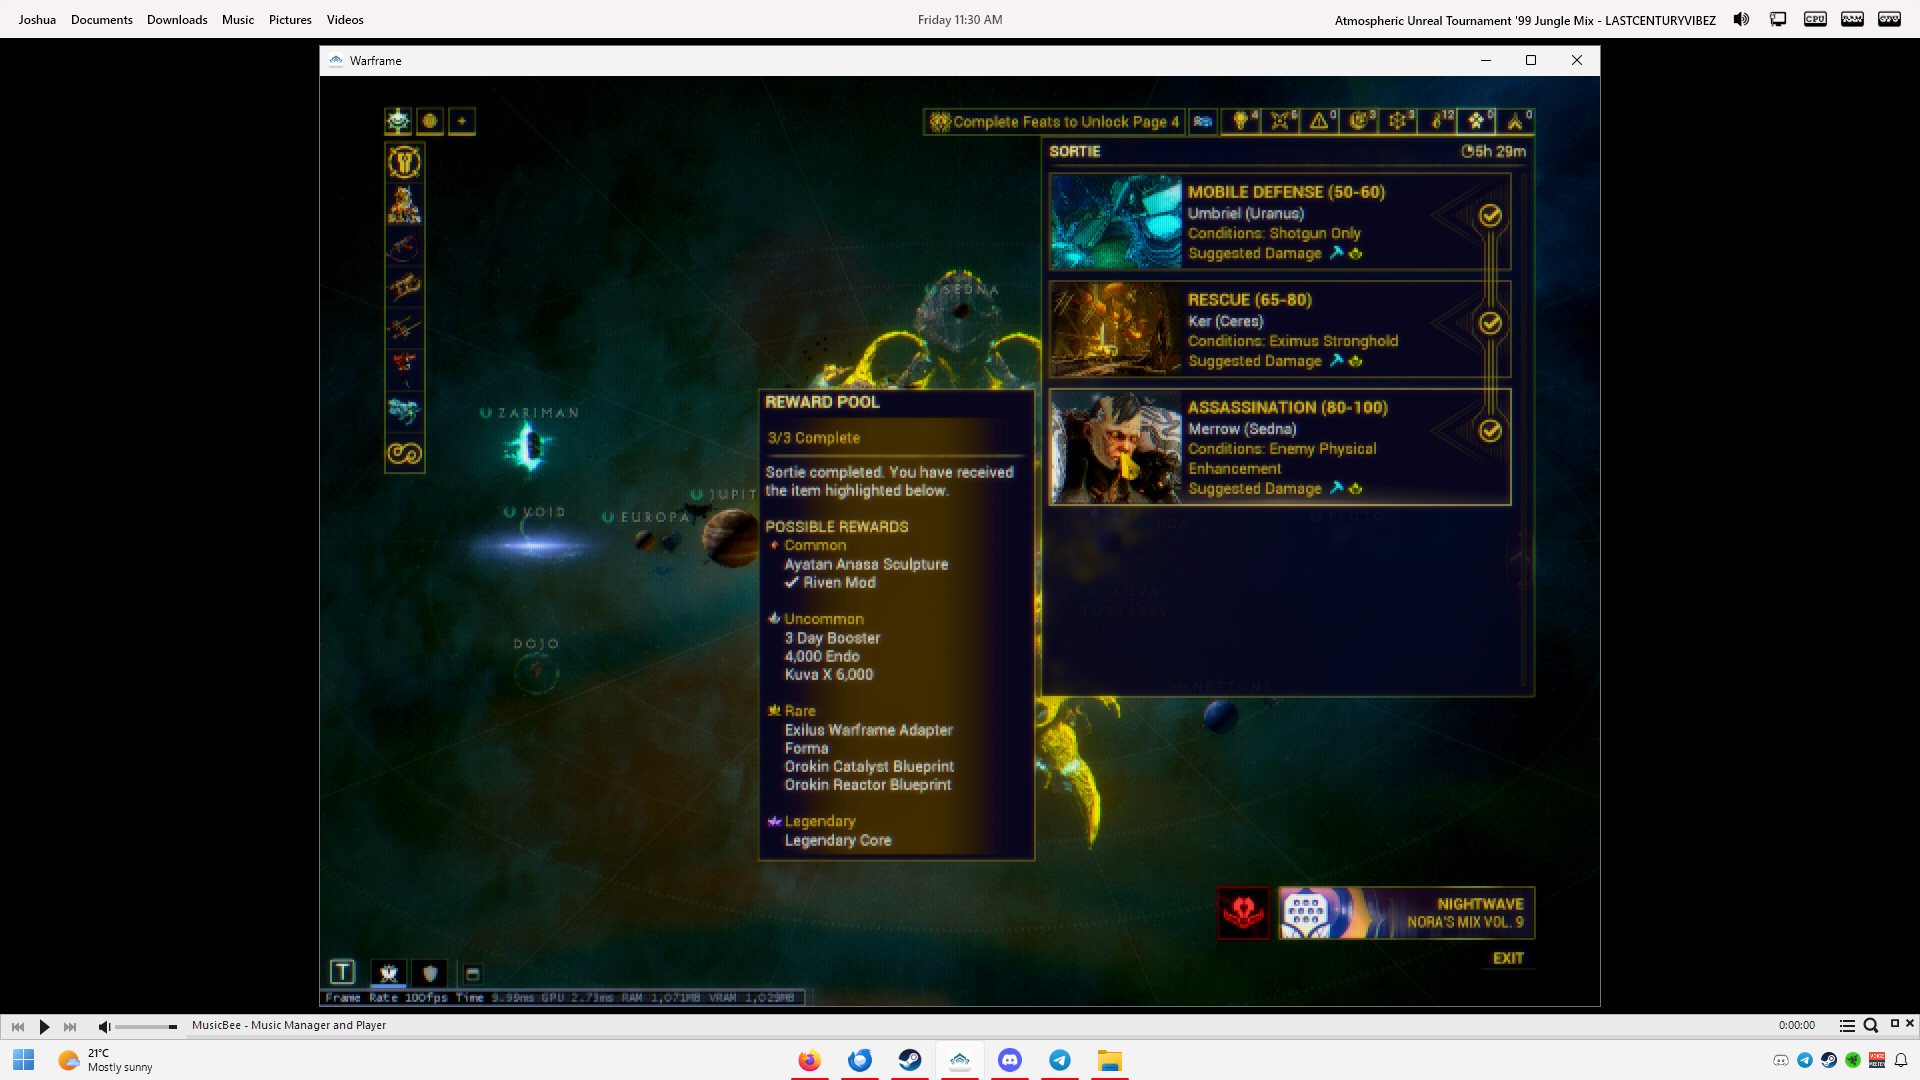Open the Dojo node on star chart
Screen dimensions: 1920x1080
pyautogui.click(x=536, y=671)
